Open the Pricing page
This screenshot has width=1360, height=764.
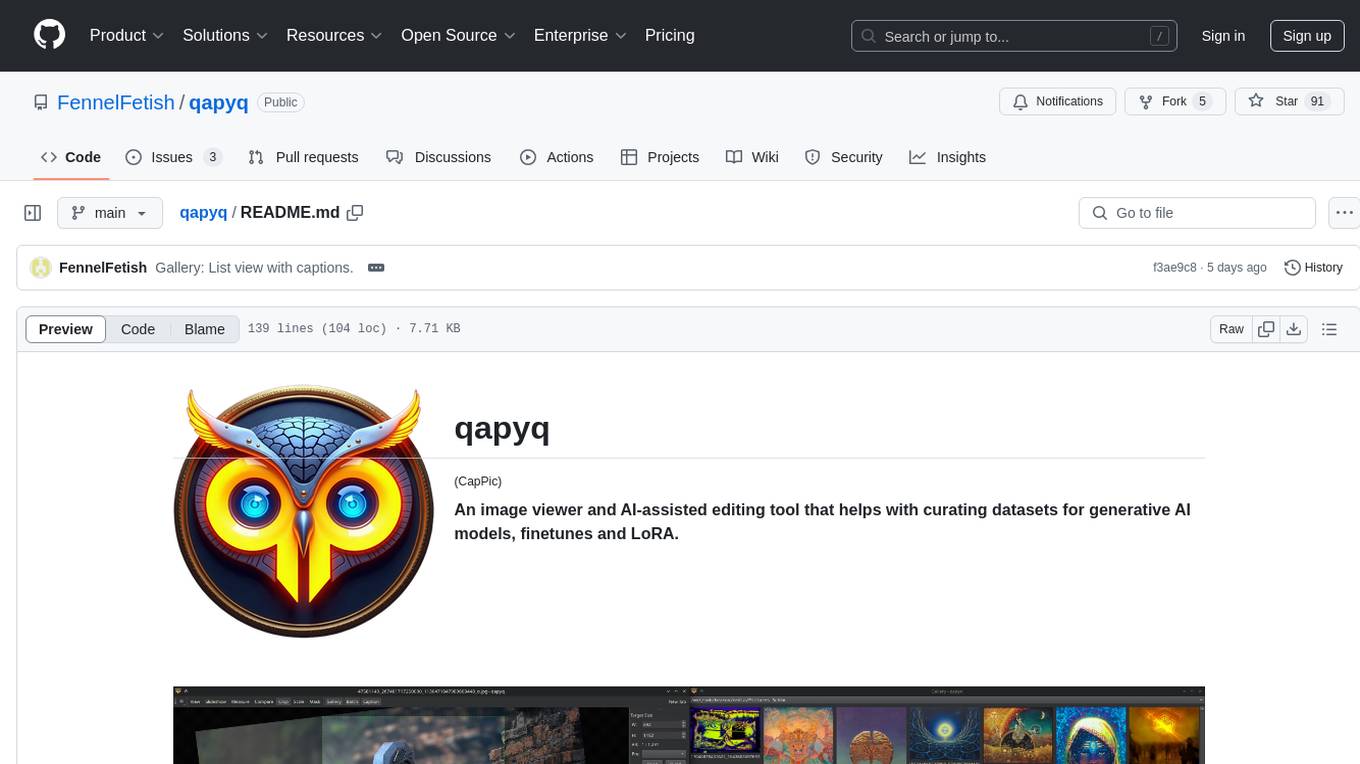coord(670,35)
